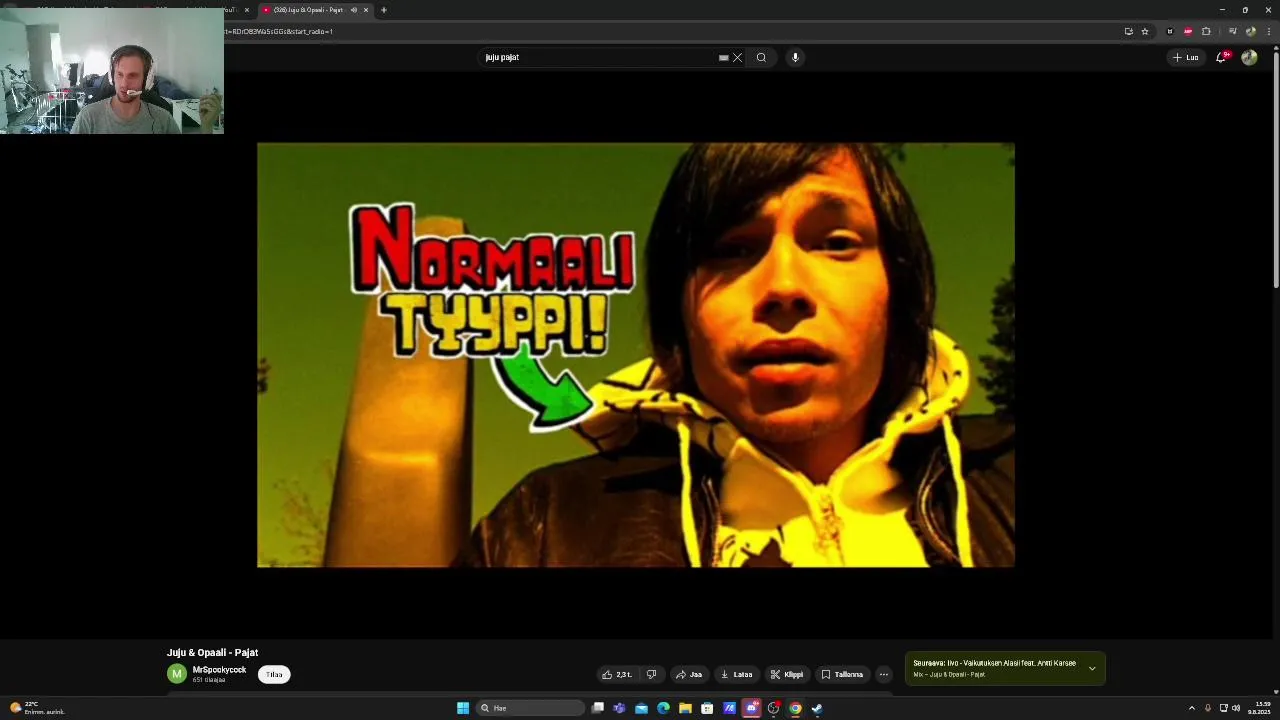Open Chrome three-dot menu

pyautogui.click(x=1268, y=31)
